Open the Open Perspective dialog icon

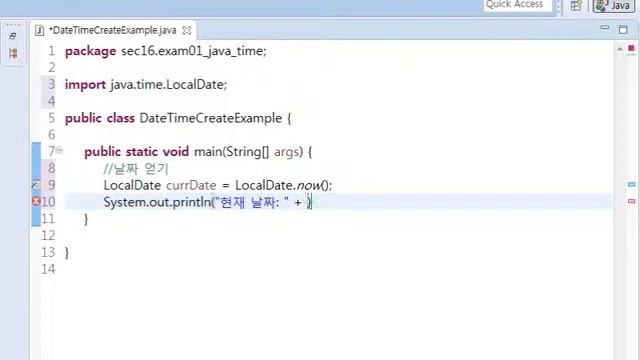(576, 6)
